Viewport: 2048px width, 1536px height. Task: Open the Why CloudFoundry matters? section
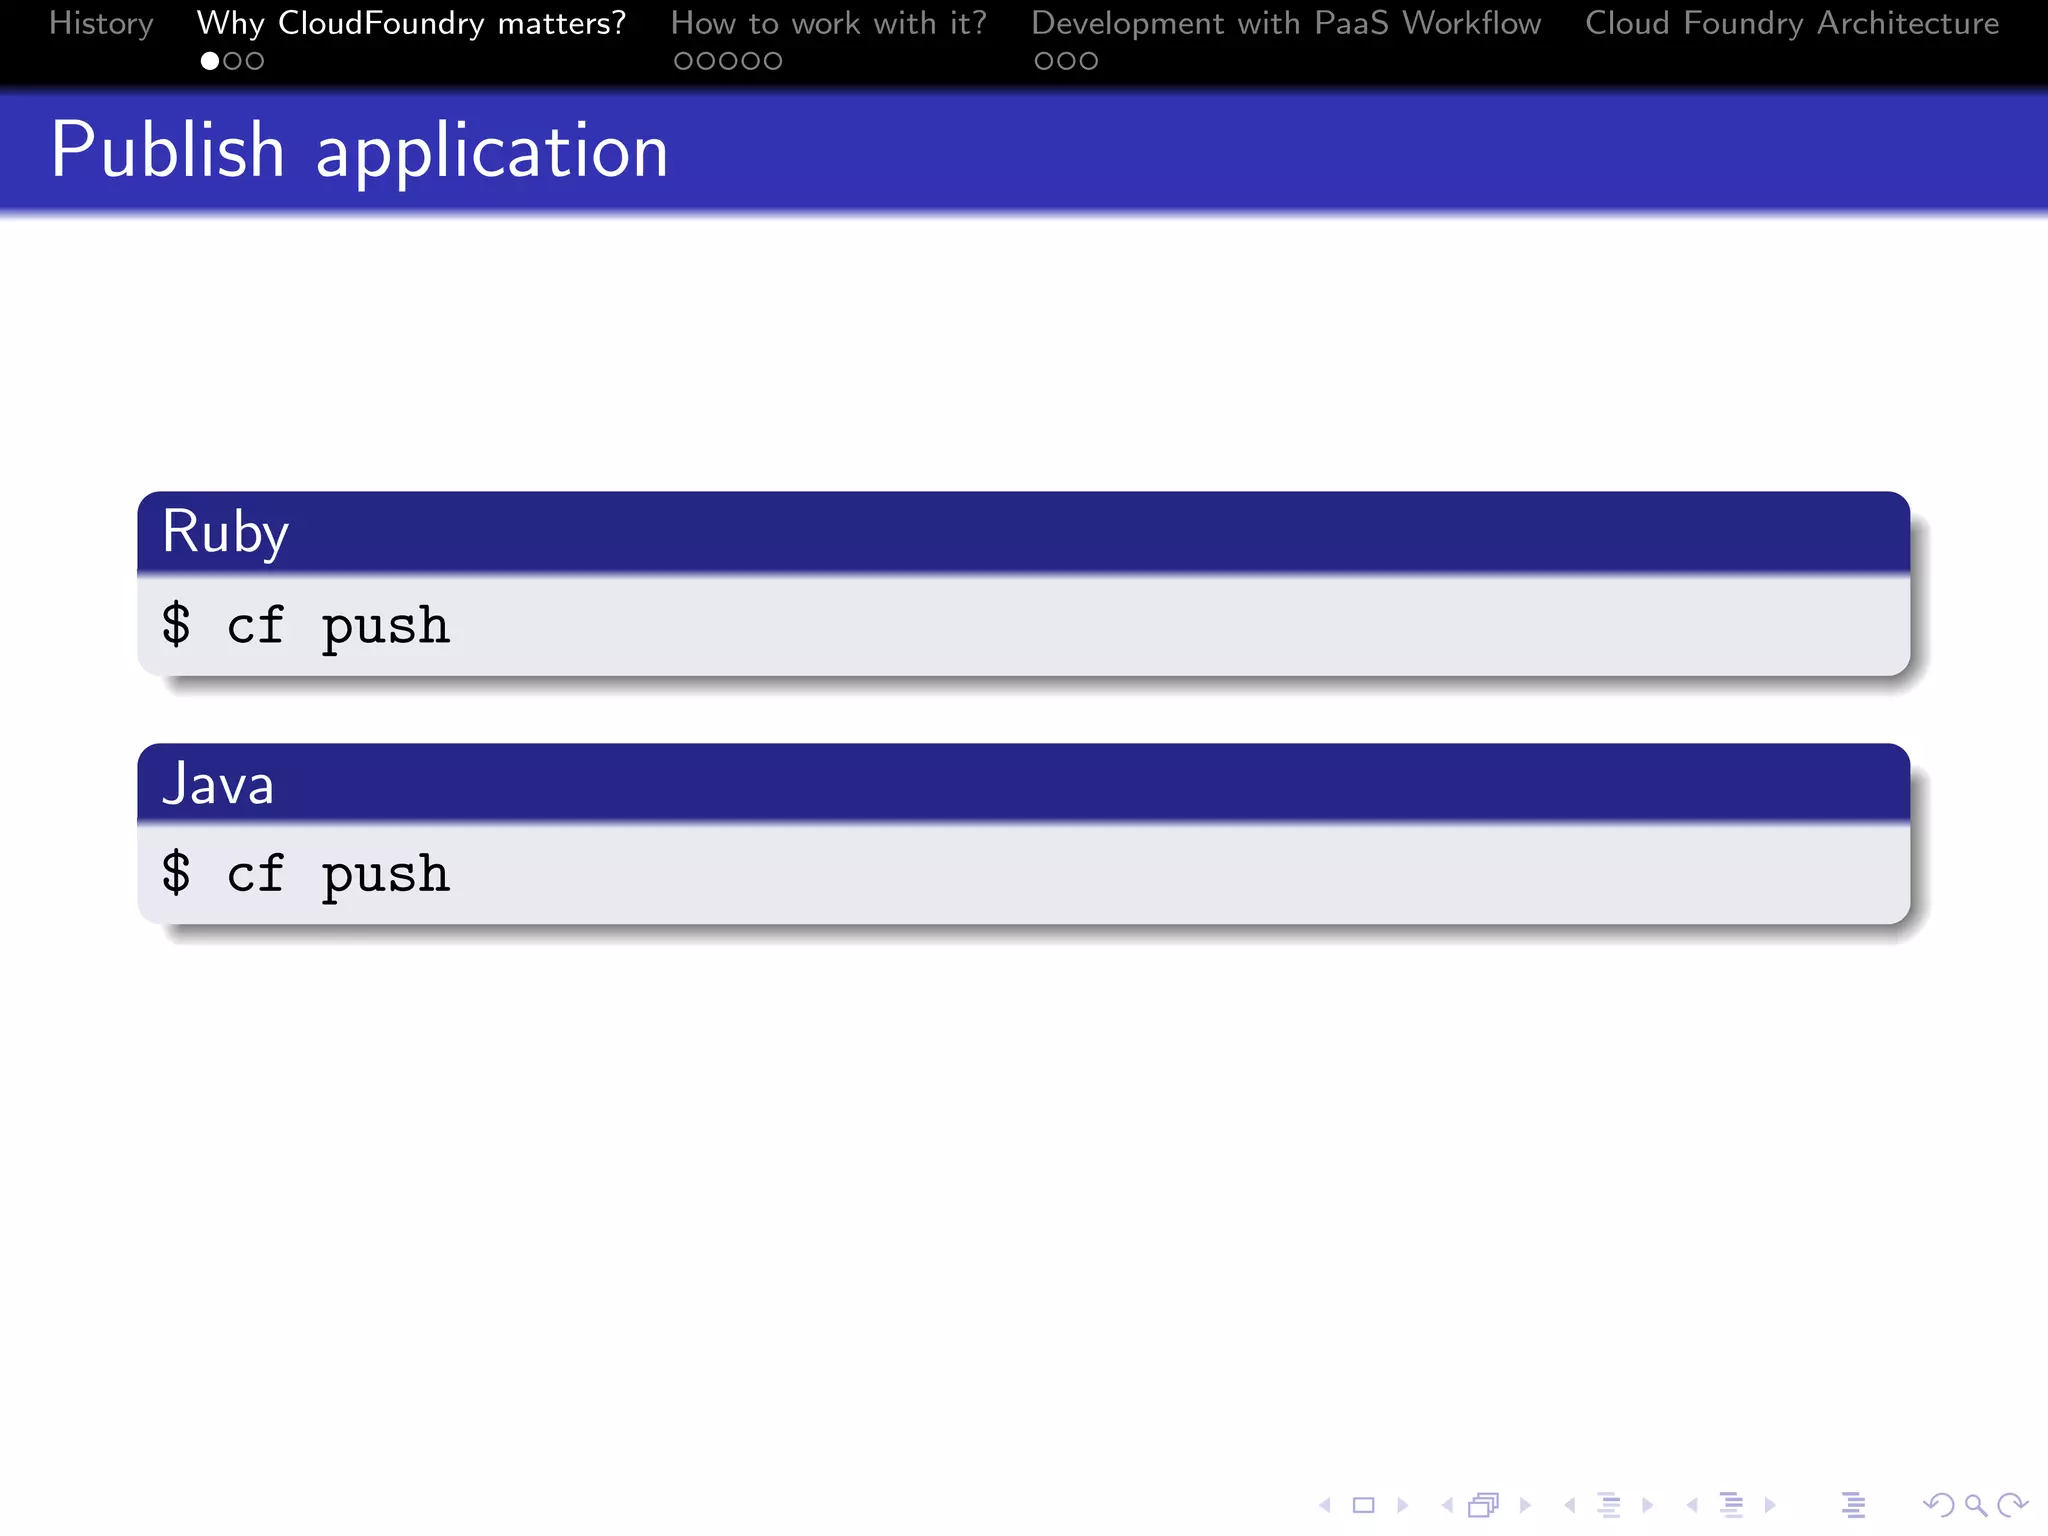click(x=411, y=23)
